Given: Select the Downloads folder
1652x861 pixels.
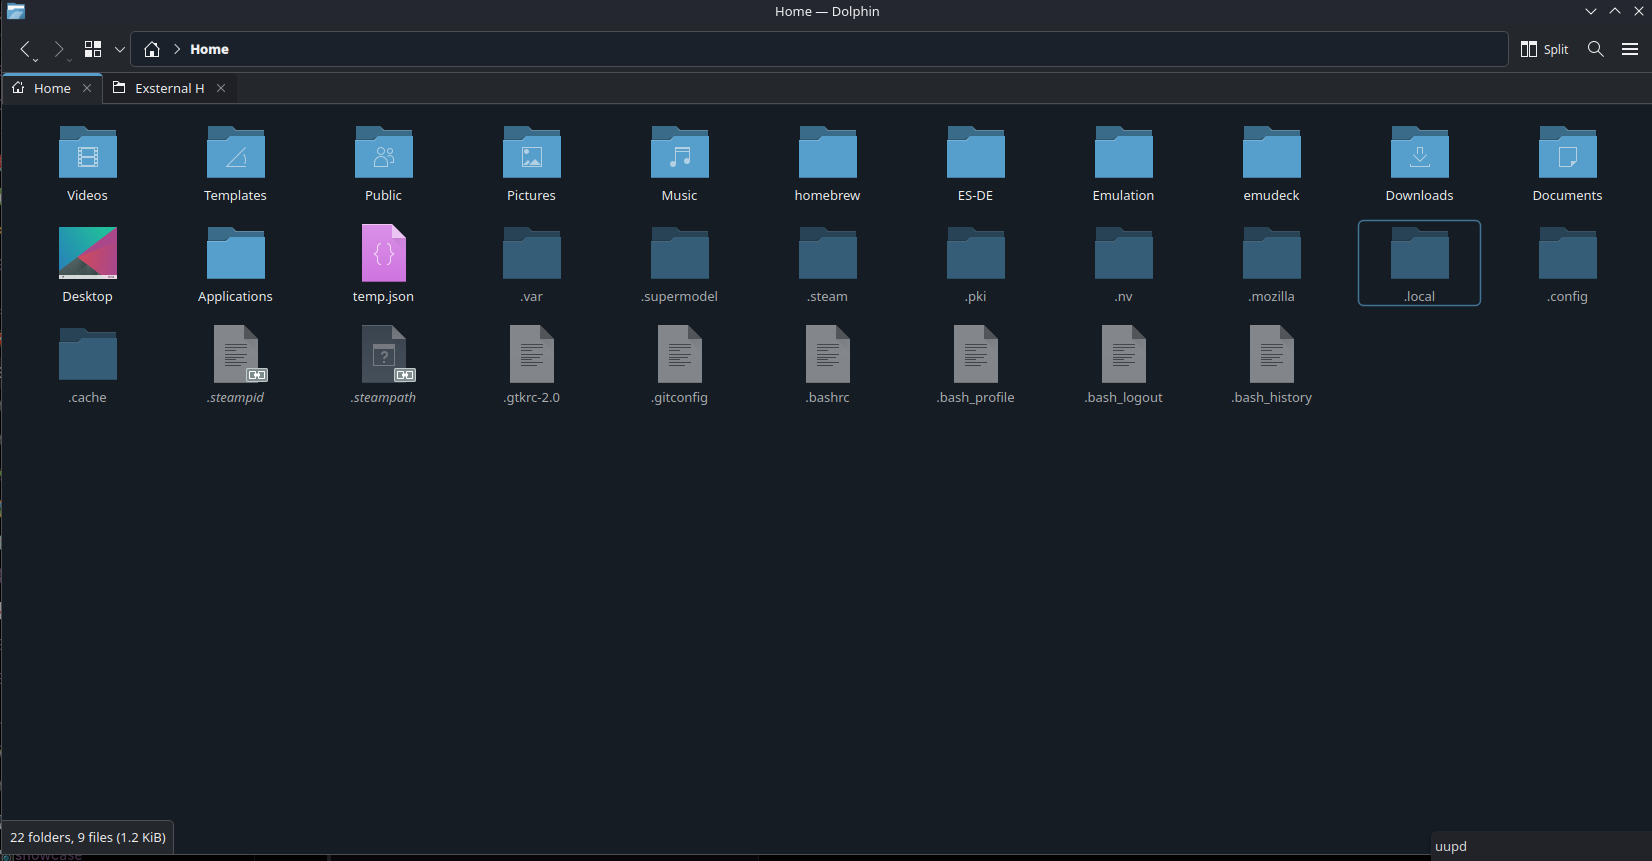Looking at the screenshot, I should 1420,164.
